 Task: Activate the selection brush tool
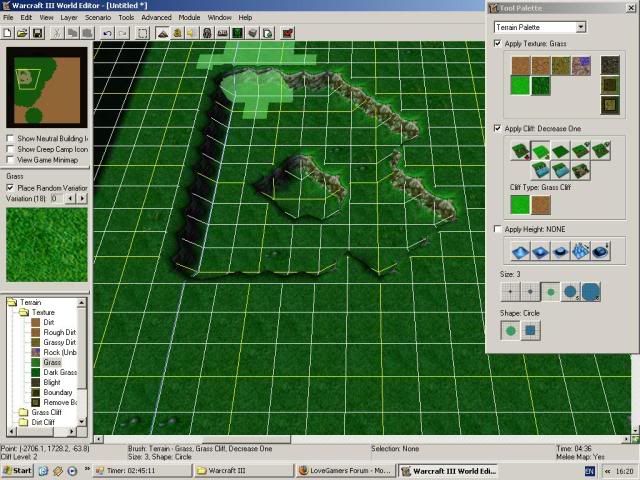point(142,33)
